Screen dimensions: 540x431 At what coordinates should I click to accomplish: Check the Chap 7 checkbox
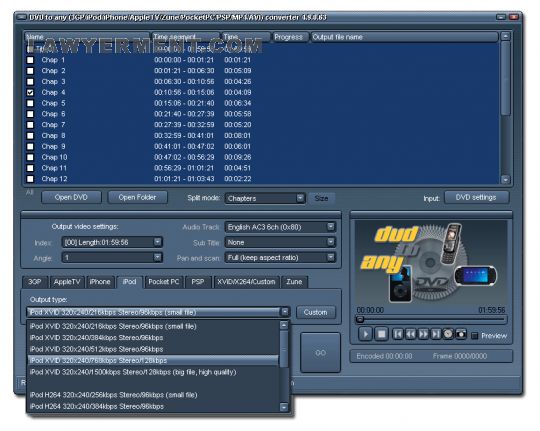(30, 125)
